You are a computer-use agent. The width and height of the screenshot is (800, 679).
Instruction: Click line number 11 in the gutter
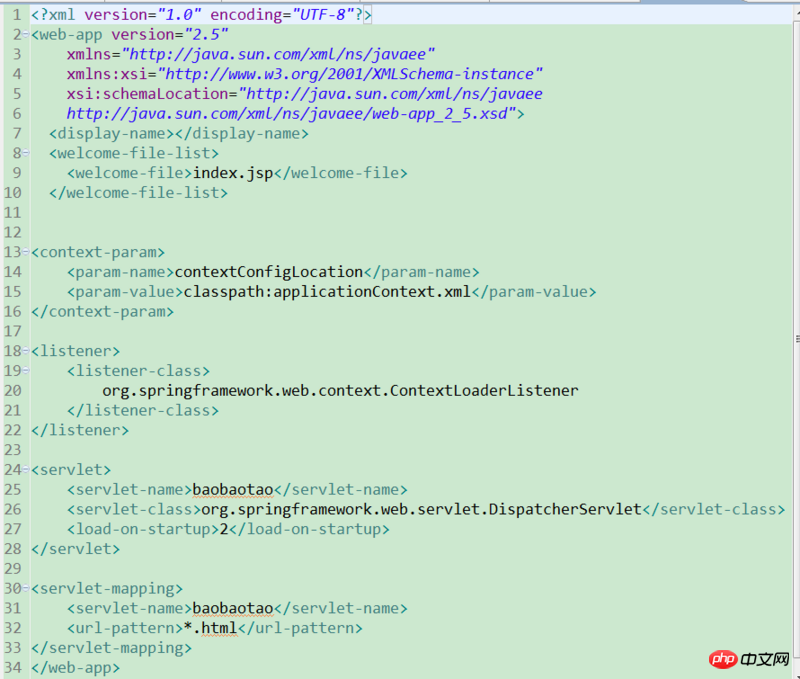point(13,213)
